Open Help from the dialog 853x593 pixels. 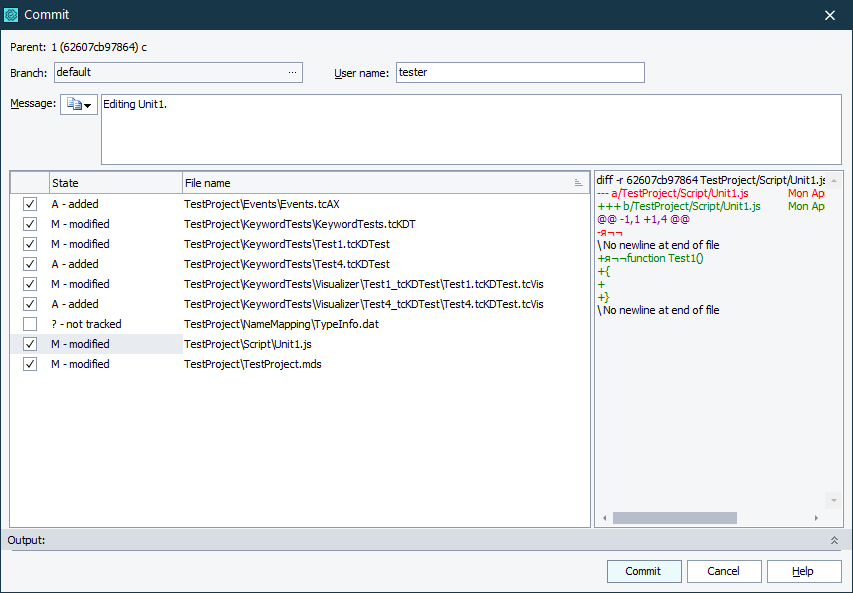coord(804,571)
